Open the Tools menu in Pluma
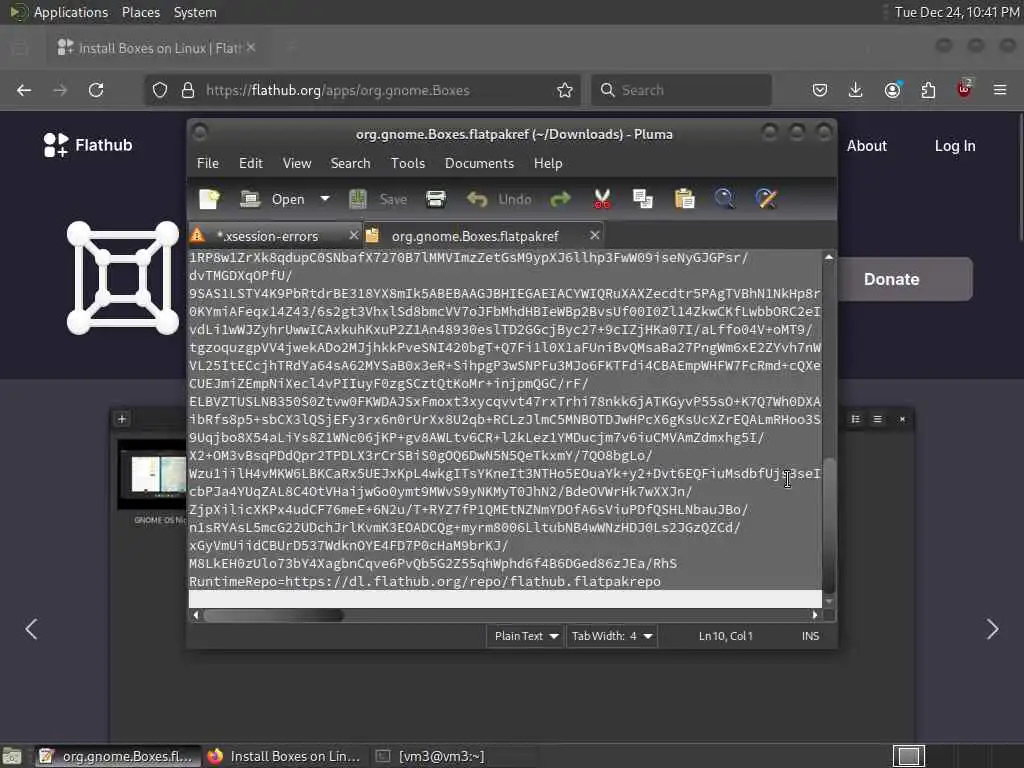This screenshot has width=1024, height=768. click(x=408, y=163)
